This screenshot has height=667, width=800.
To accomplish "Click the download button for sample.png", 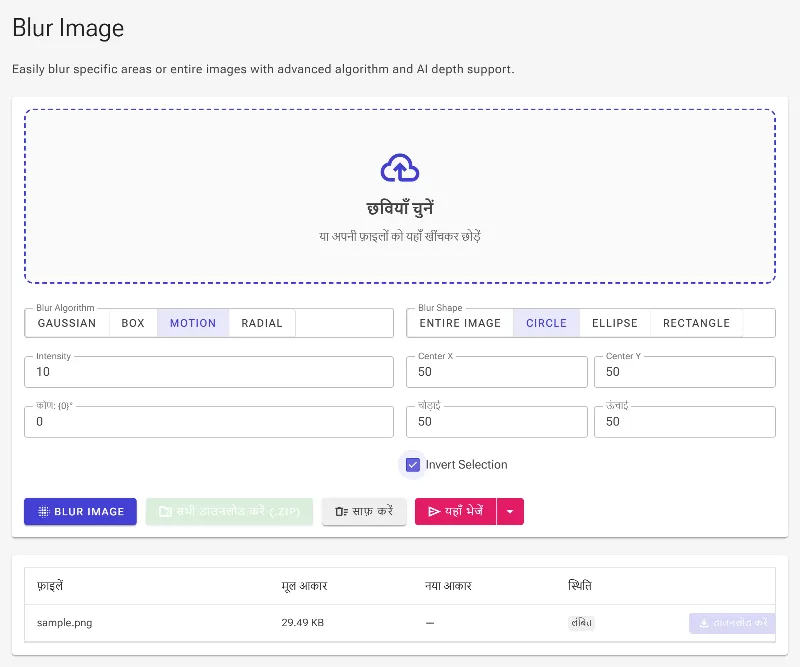I will pyautogui.click(x=732, y=623).
